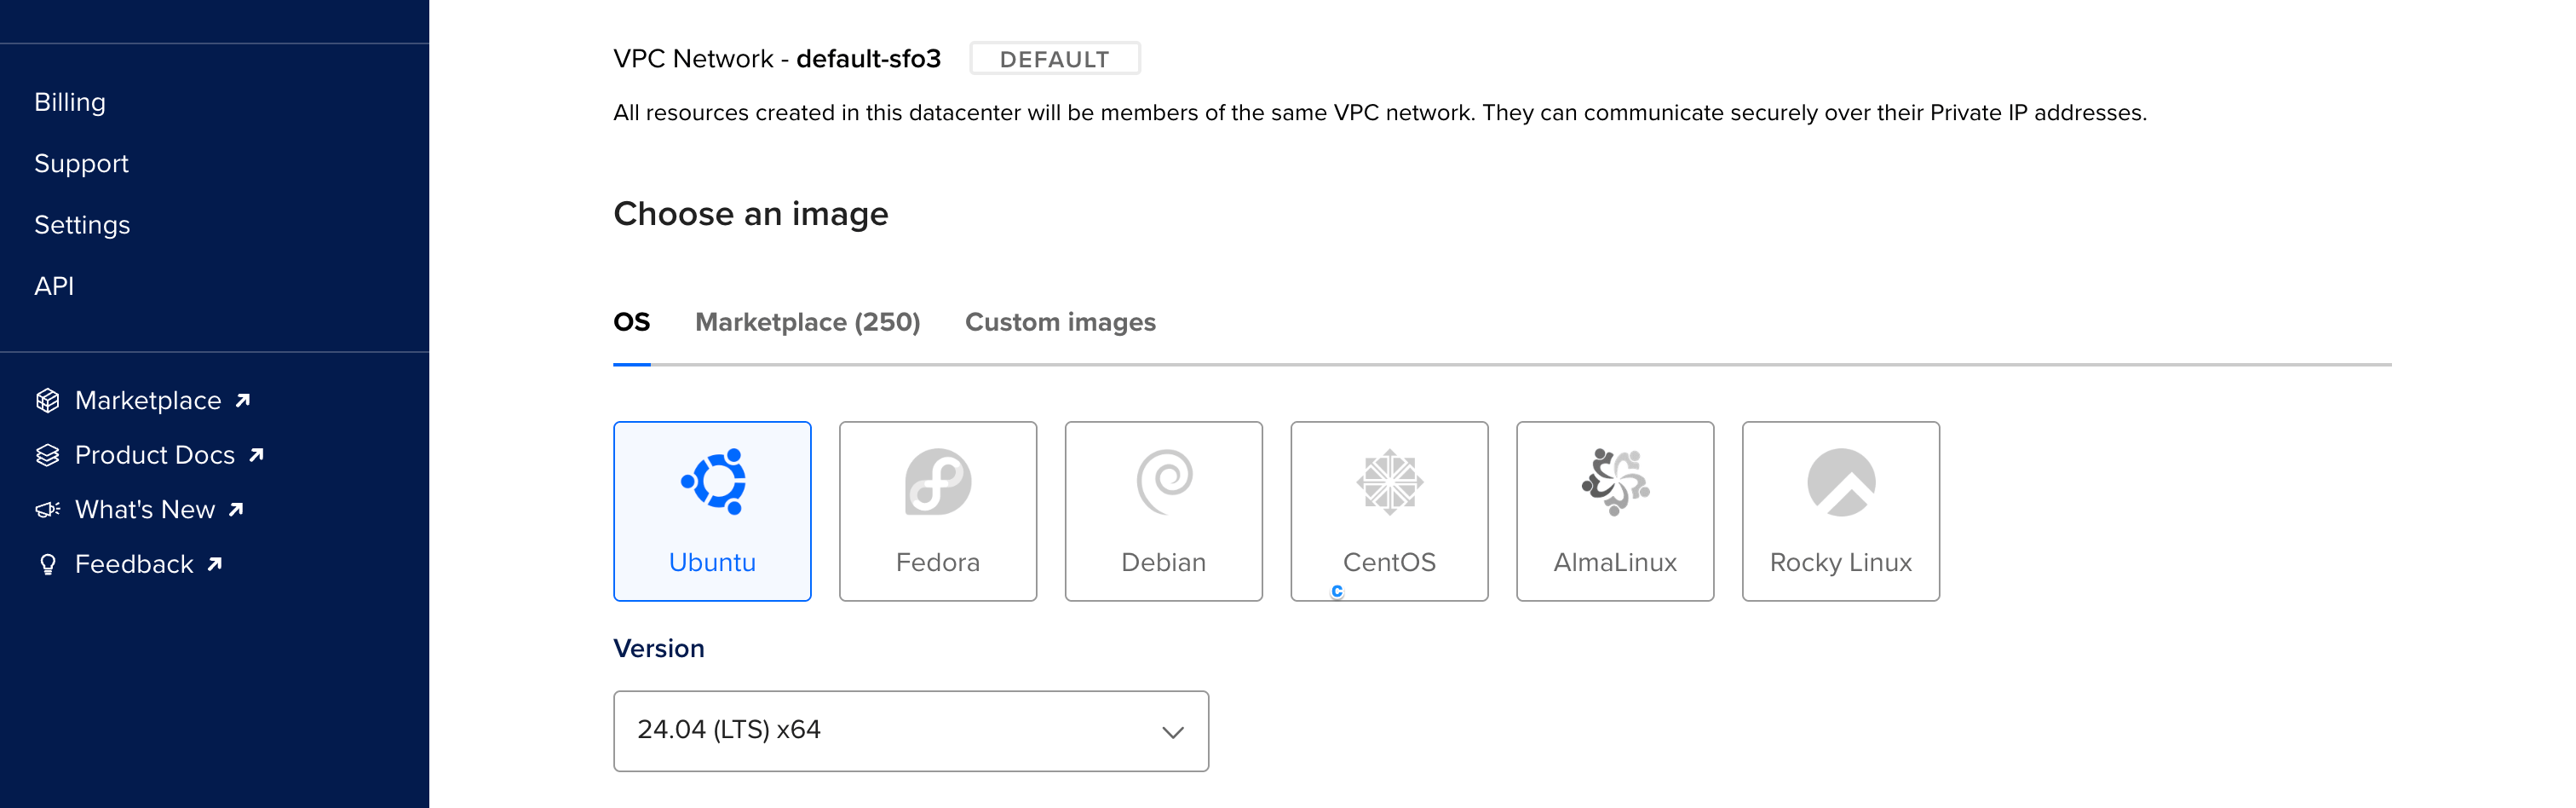The width and height of the screenshot is (2576, 808).
Task: Expand the 24.04 (LTS) x64 selector
Action: (x=910, y=731)
